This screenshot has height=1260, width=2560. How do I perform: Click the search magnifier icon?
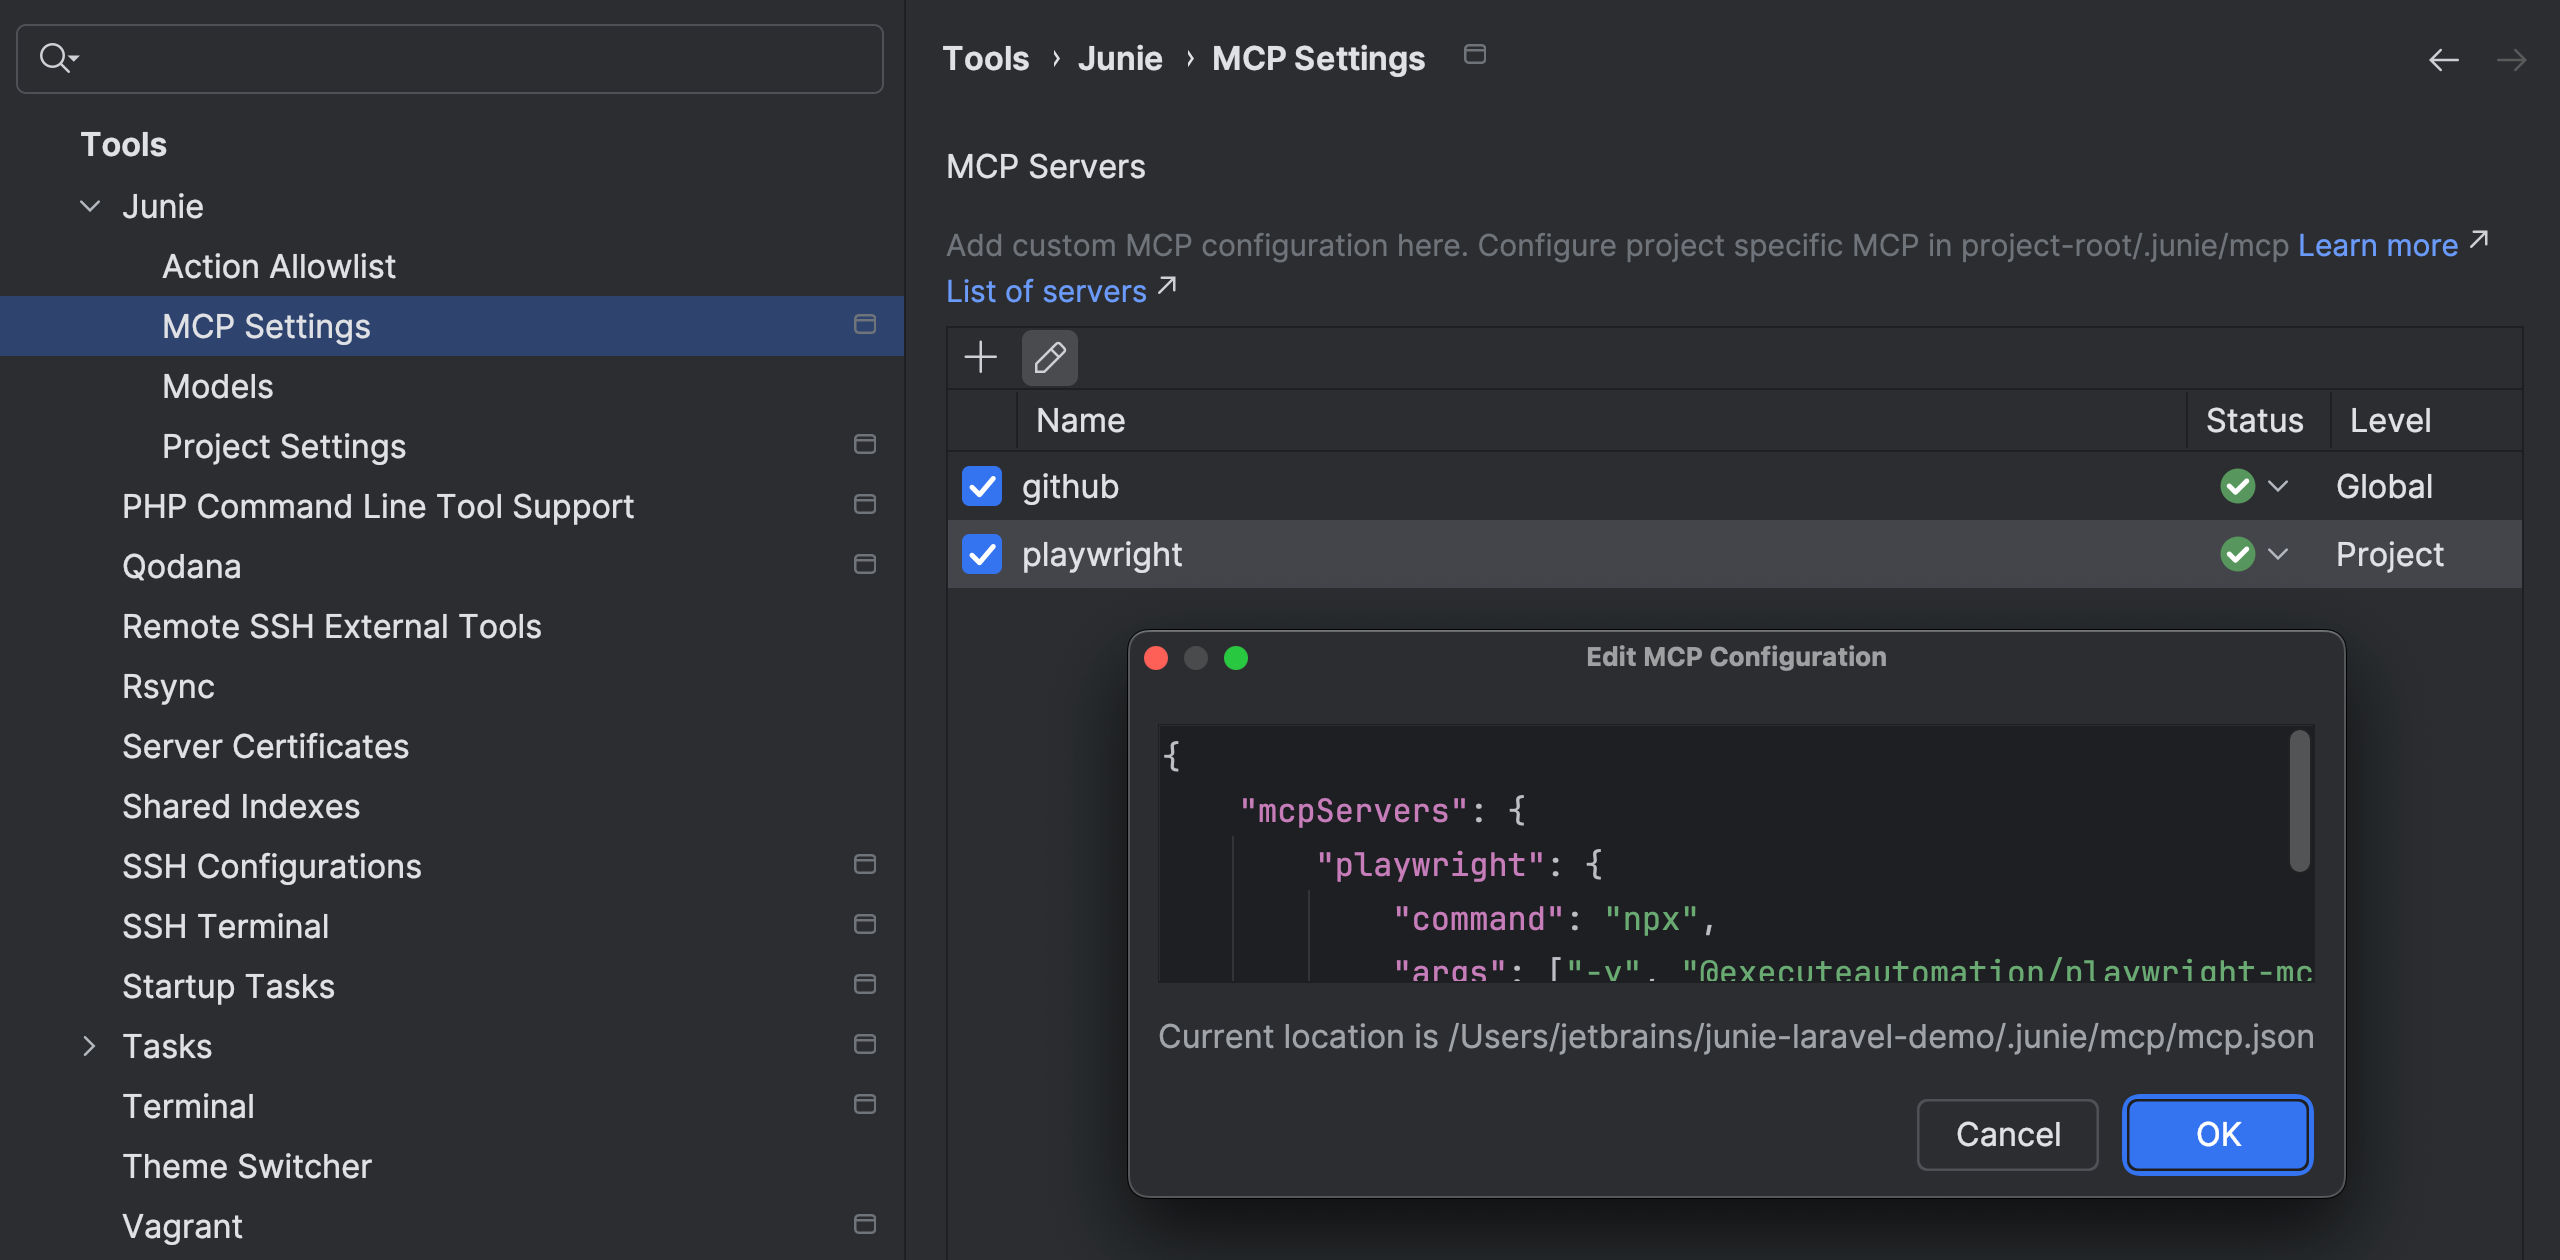(53, 58)
